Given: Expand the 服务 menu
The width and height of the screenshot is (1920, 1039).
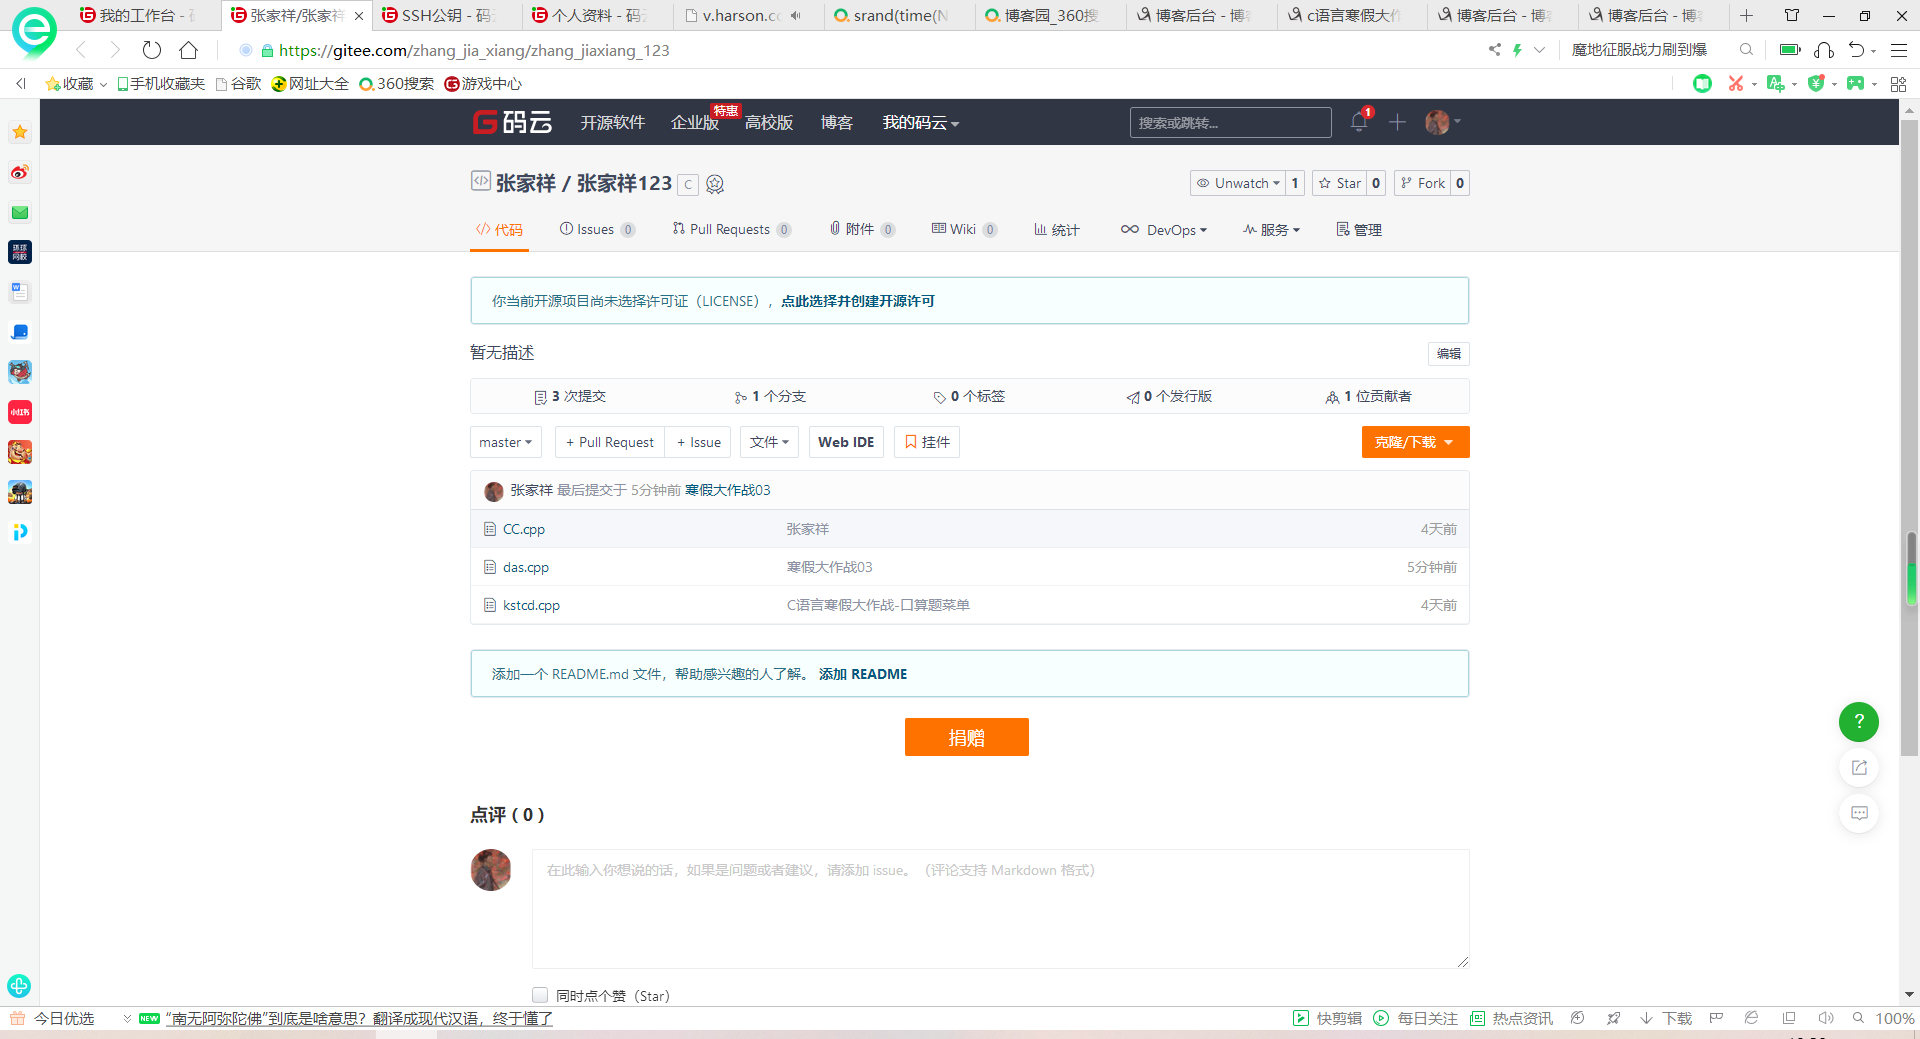Looking at the screenshot, I should 1271,230.
